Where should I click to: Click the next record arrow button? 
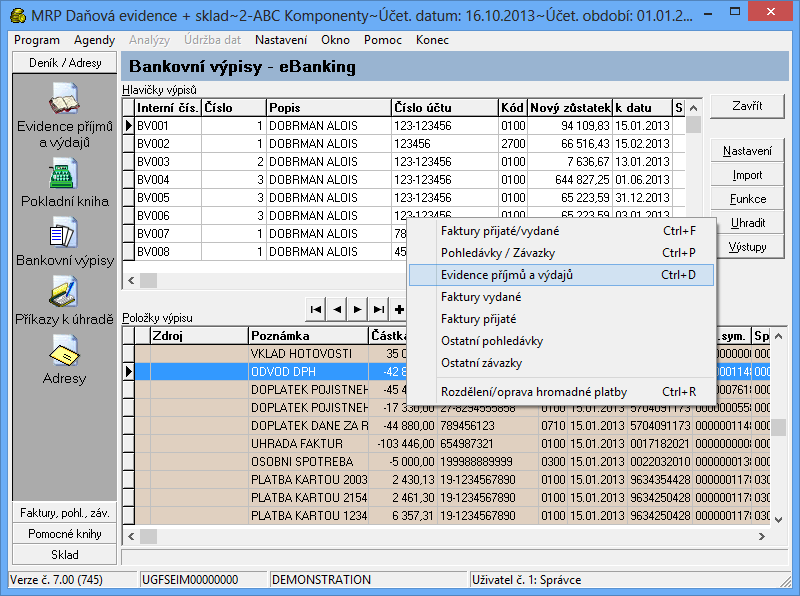(x=358, y=308)
